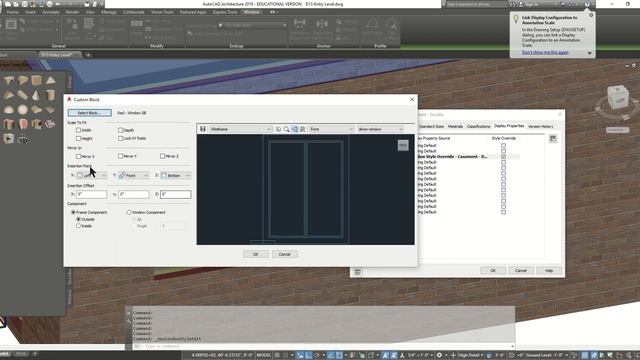This screenshot has width=640, height=360.
Task: Open the Wireframe visual style dropdown
Action: [240, 129]
